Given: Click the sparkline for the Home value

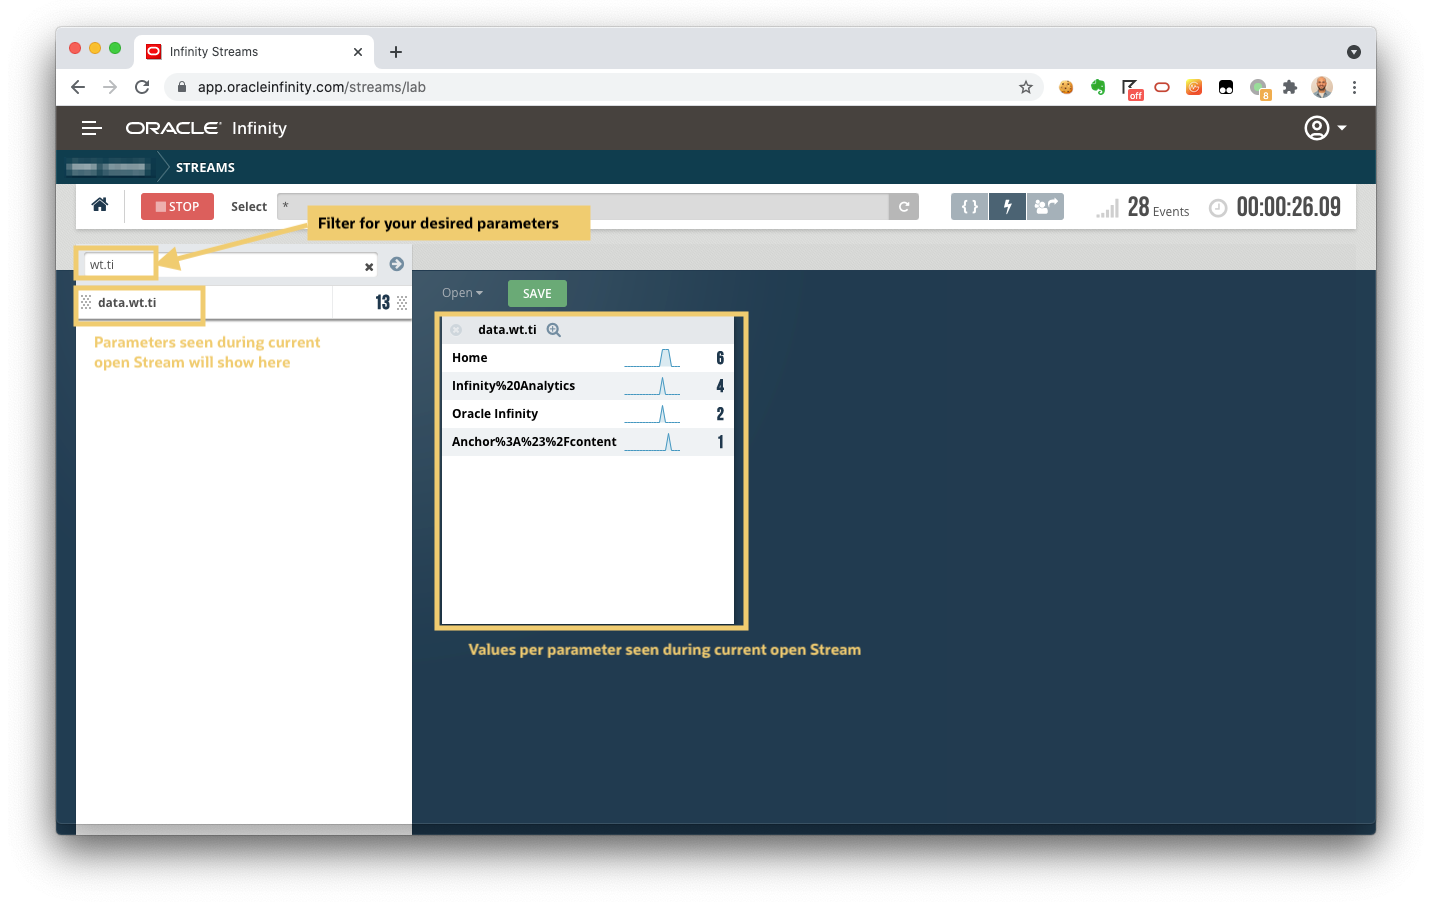Looking at the screenshot, I should click(x=652, y=358).
